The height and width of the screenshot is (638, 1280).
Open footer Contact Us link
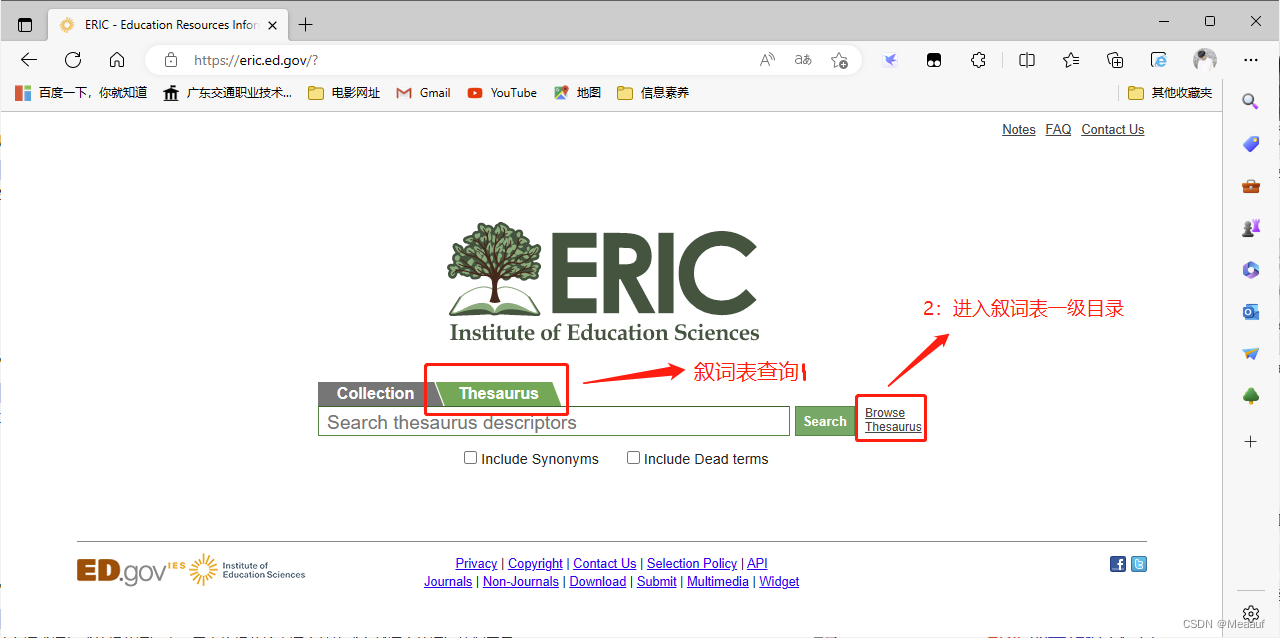click(x=605, y=564)
